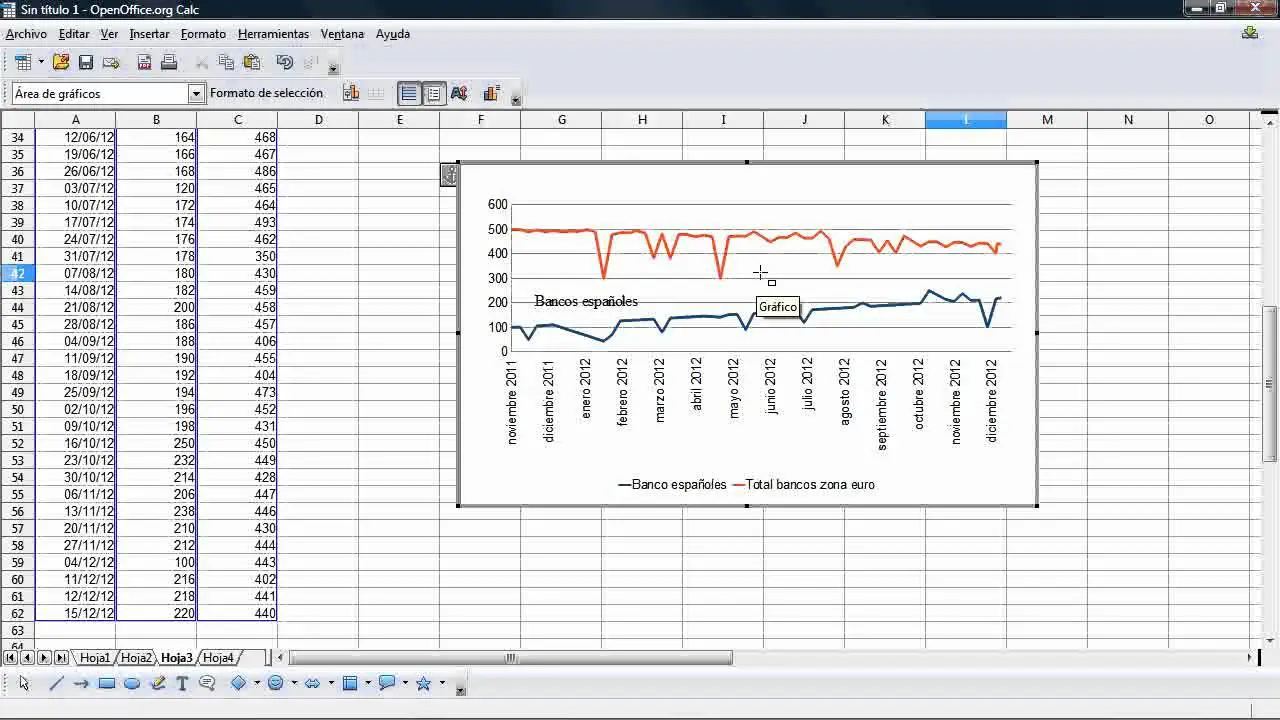Open the dropdown arrow beside New document

41,62
